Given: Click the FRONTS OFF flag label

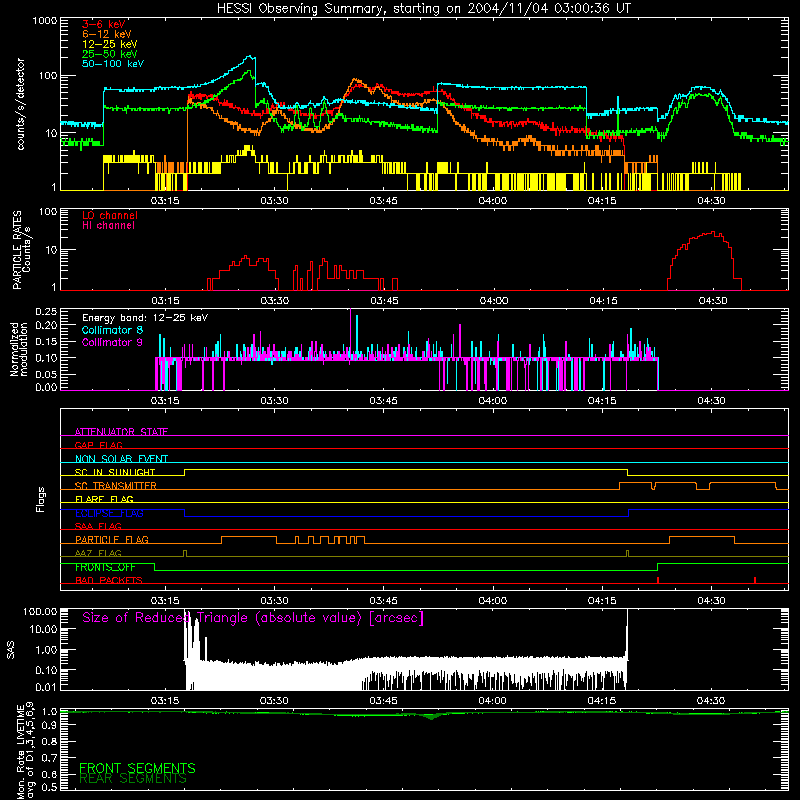Looking at the screenshot, I should coord(105,567).
